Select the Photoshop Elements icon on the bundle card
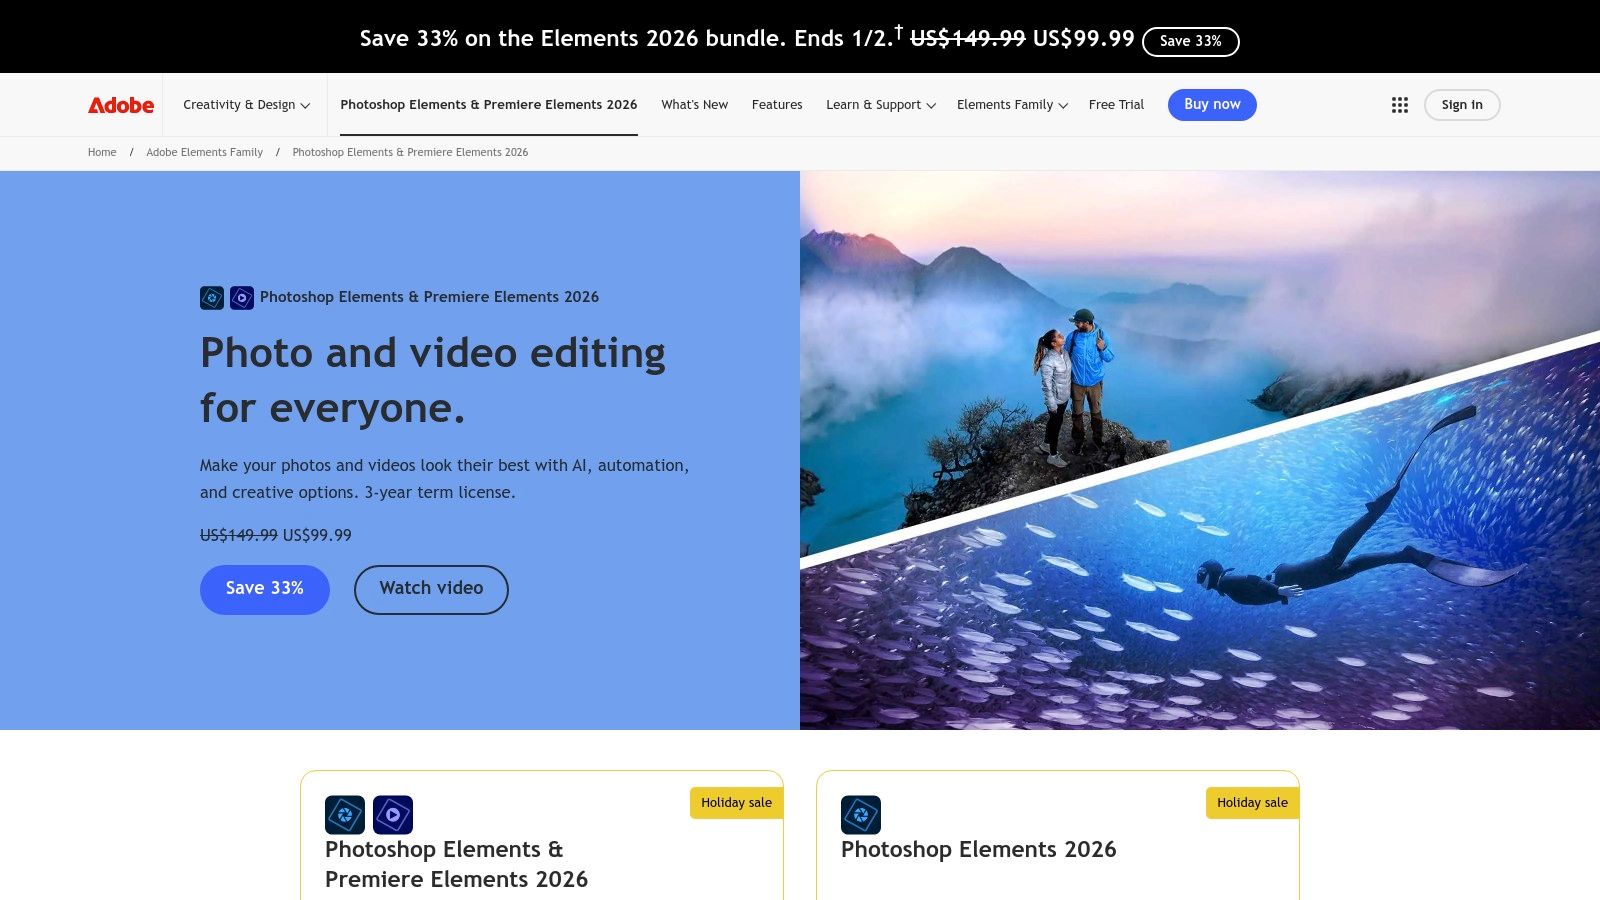 [x=345, y=815]
